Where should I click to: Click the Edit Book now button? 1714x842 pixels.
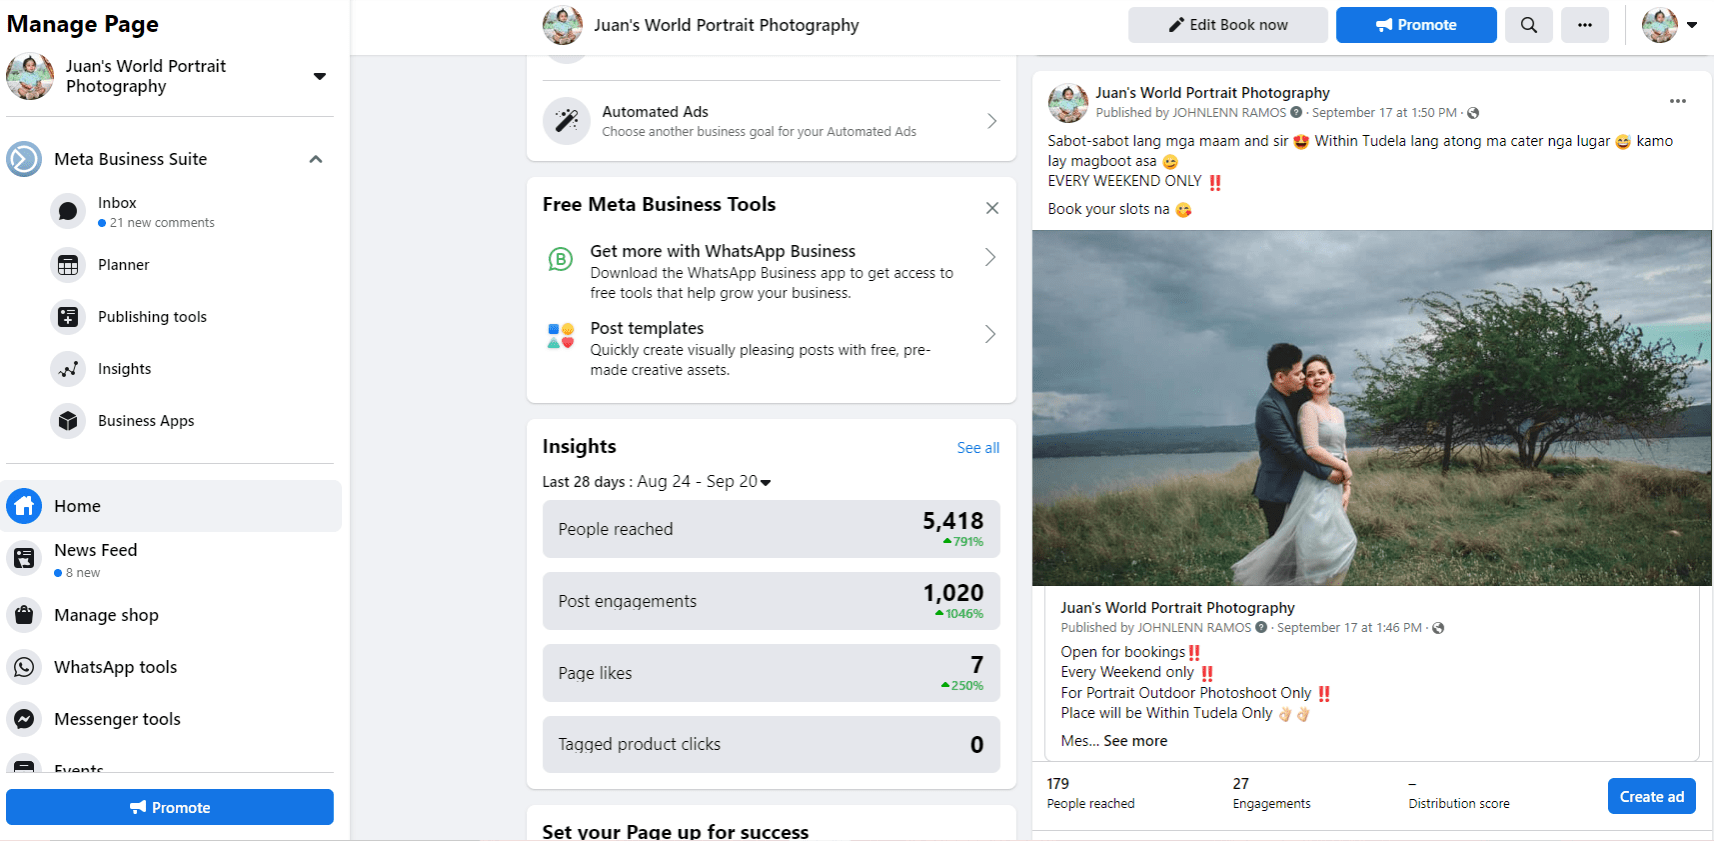pyautogui.click(x=1227, y=25)
